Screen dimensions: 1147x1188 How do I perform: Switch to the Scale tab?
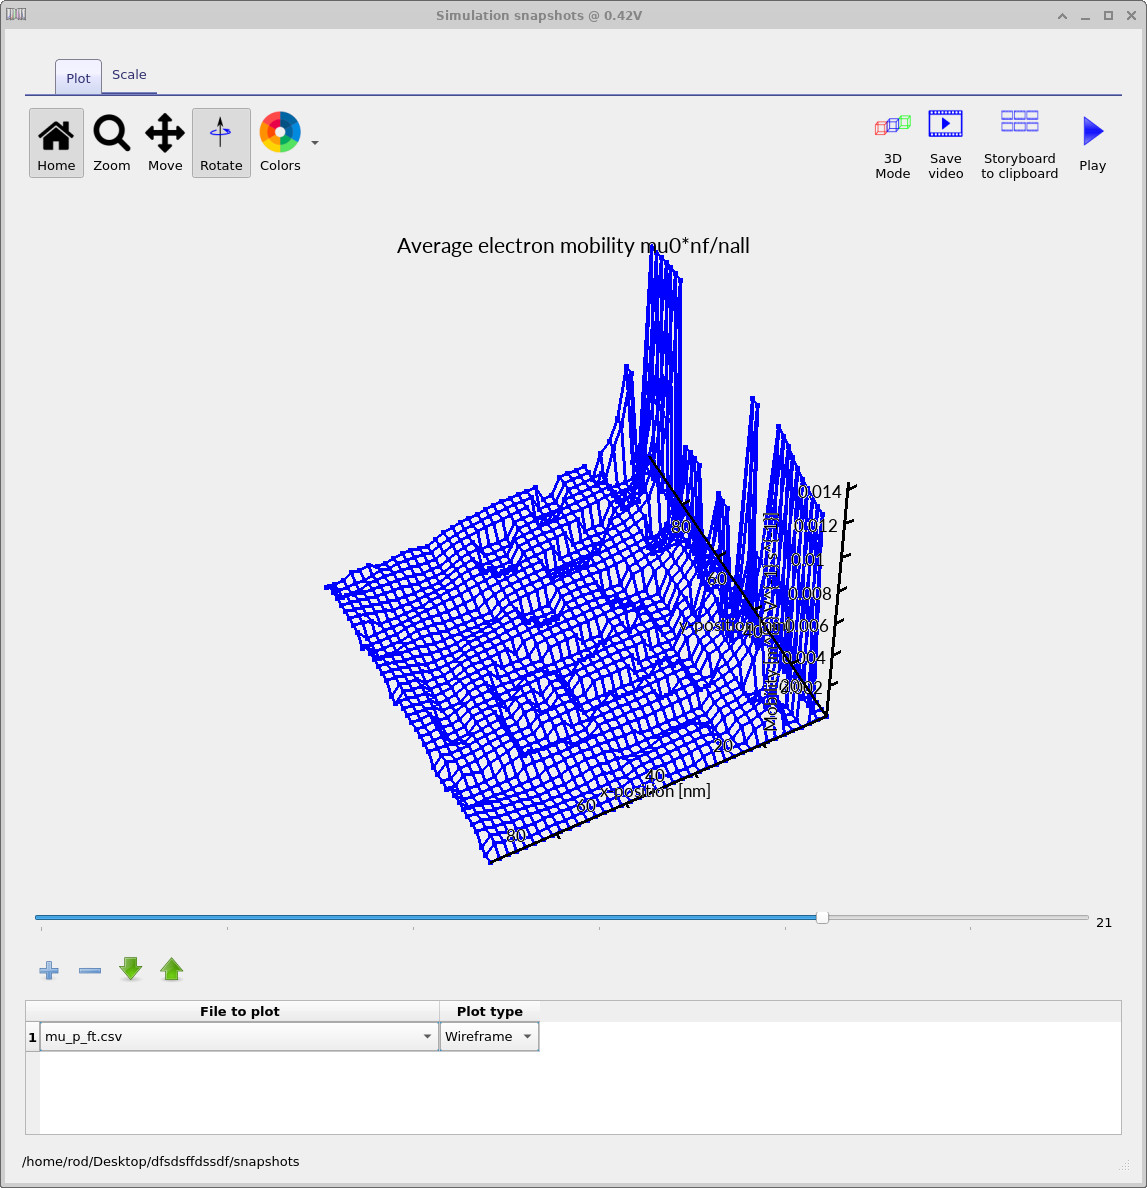(x=129, y=75)
